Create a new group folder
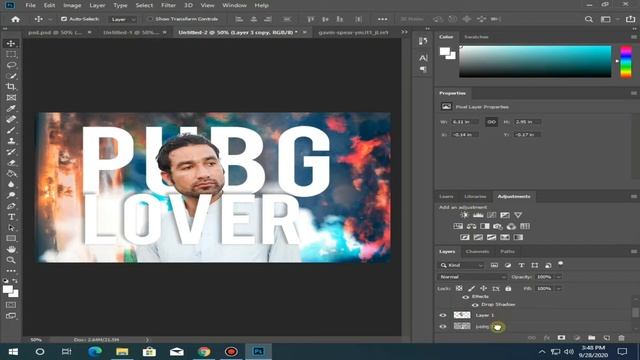640x360 pixels. click(591, 338)
